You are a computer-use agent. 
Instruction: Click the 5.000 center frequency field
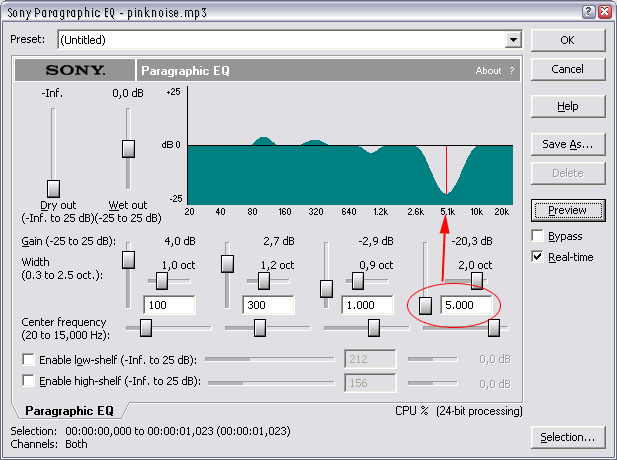tap(467, 305)
